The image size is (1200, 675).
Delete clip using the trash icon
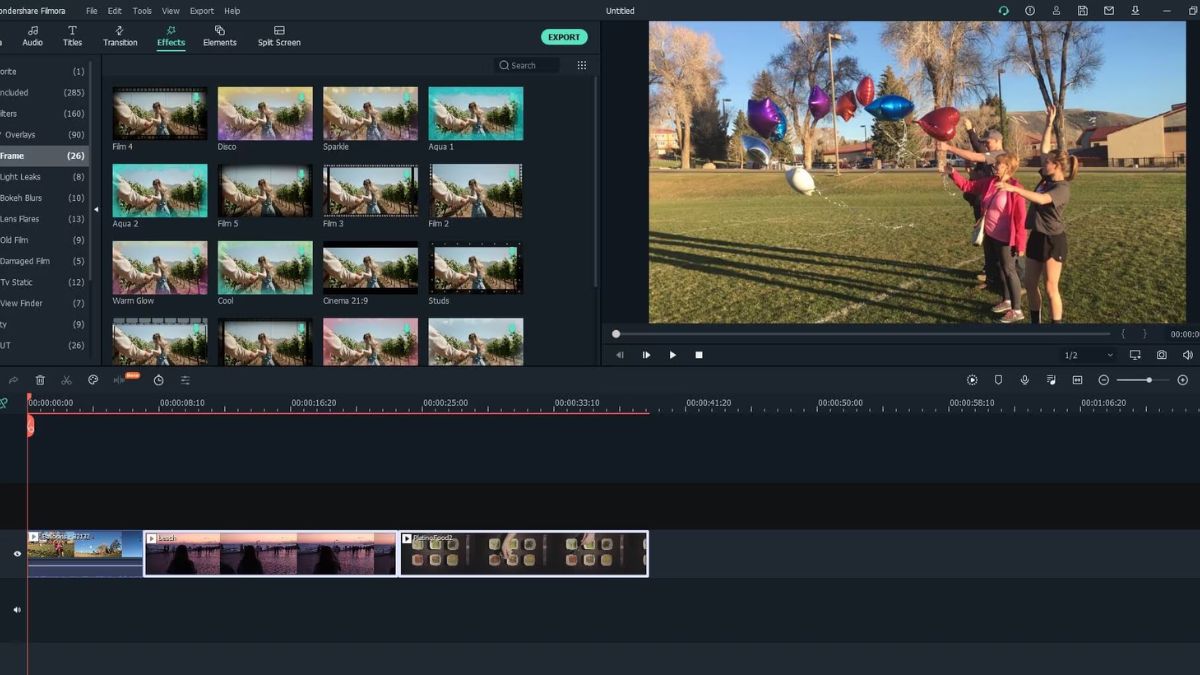pos(40,380)
